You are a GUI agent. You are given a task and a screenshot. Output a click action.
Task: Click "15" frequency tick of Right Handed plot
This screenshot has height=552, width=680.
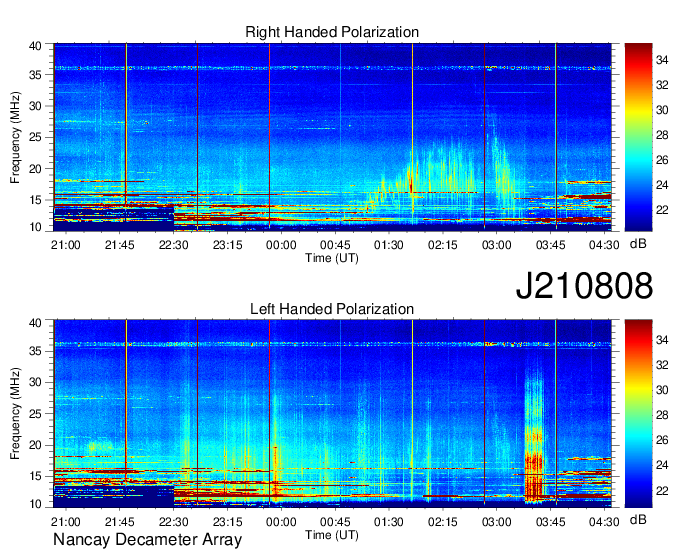(x=35, y=200)
